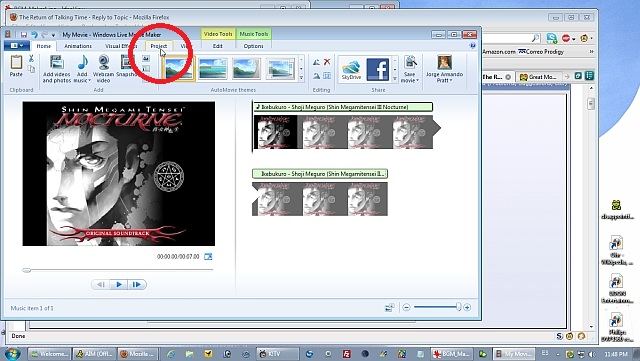Click the 11:48 PM system clock
This screenshot has width=640, height=361.
[616, 354]
